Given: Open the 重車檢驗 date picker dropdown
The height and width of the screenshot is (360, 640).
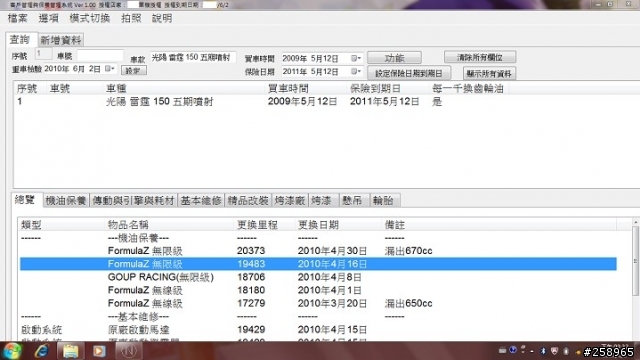Looking at the screenshot, I should [x=109, y=69].
